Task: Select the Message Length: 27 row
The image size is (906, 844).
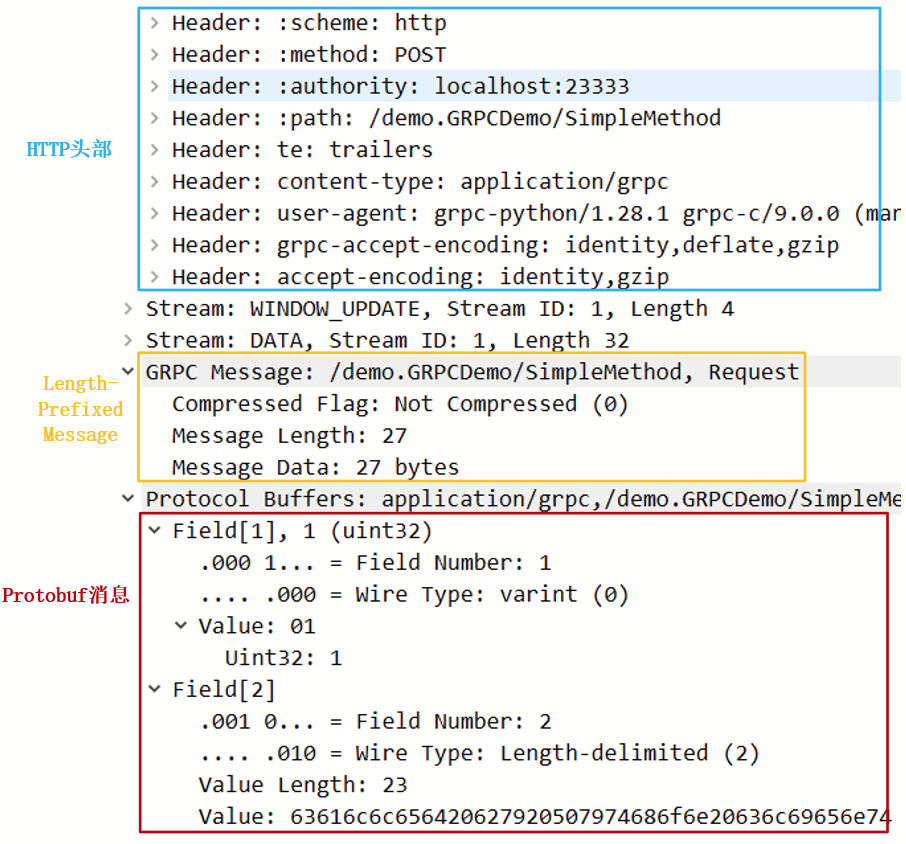Action: click(289, 436)
